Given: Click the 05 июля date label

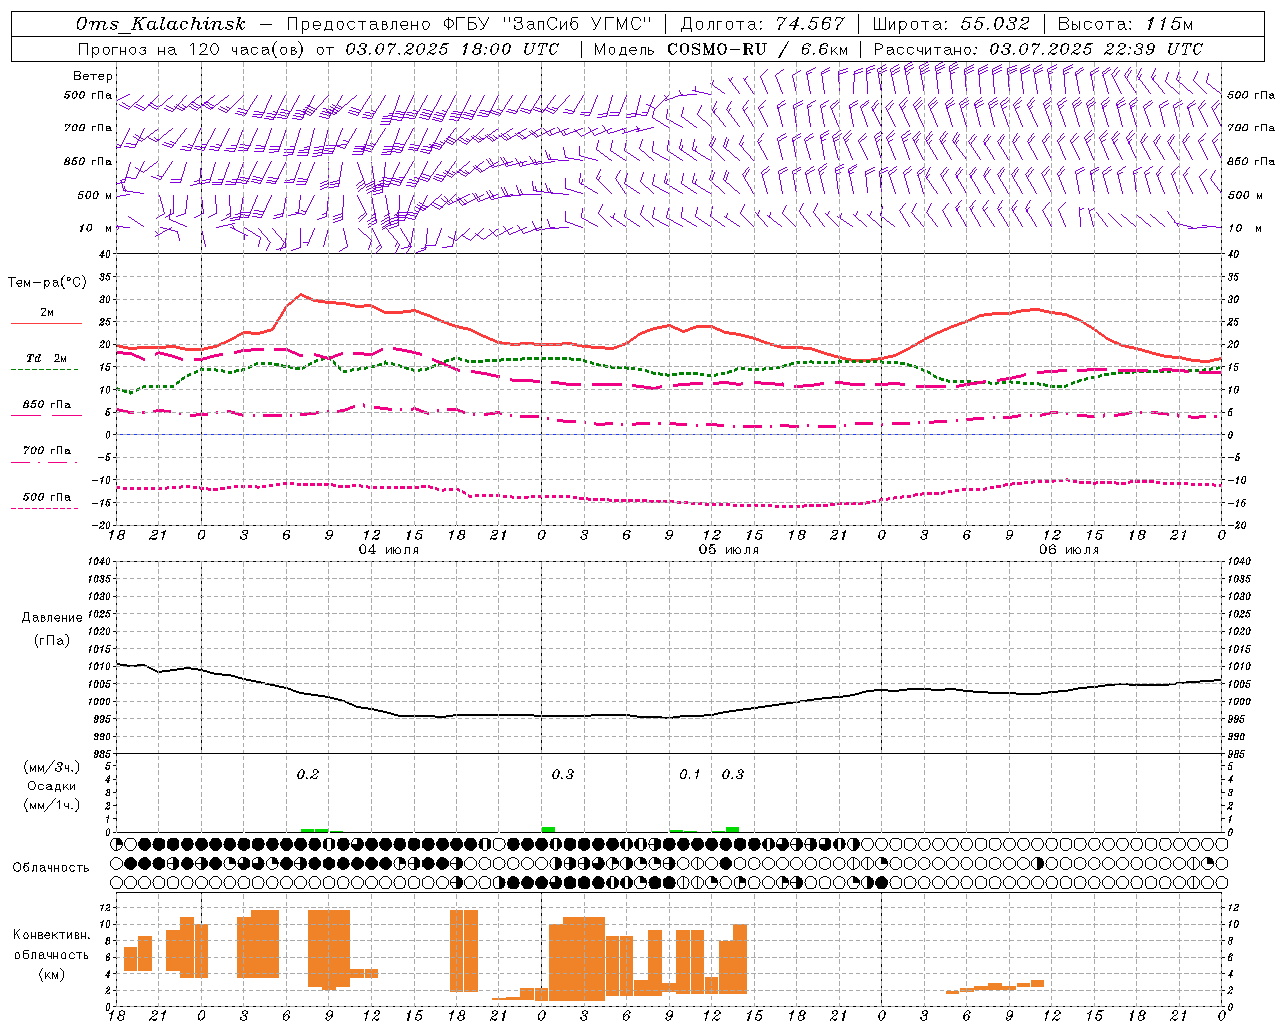Looking at the screenshot, I should click(x=728, y=550).
